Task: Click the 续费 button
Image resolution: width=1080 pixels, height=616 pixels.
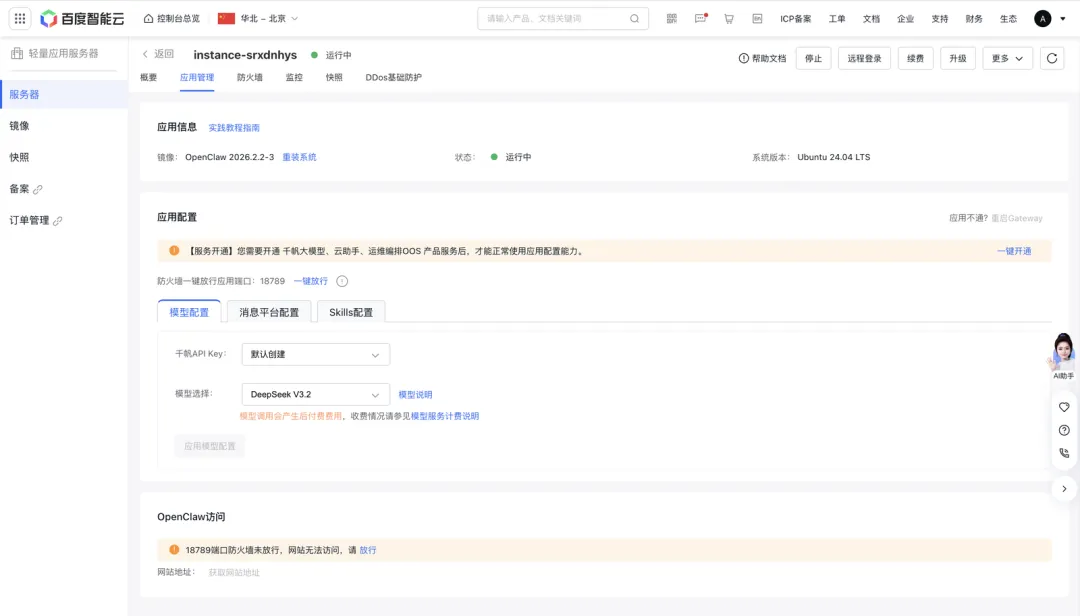Action: pos(915,59)
